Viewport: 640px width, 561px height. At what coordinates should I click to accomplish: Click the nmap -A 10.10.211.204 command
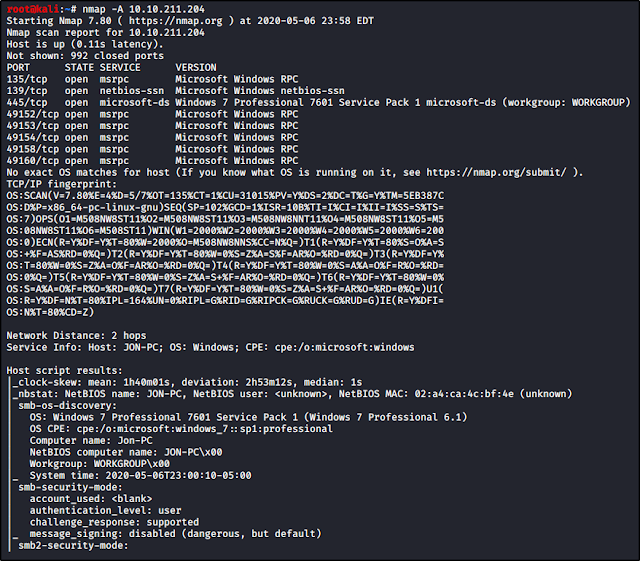tap(144, 9)
